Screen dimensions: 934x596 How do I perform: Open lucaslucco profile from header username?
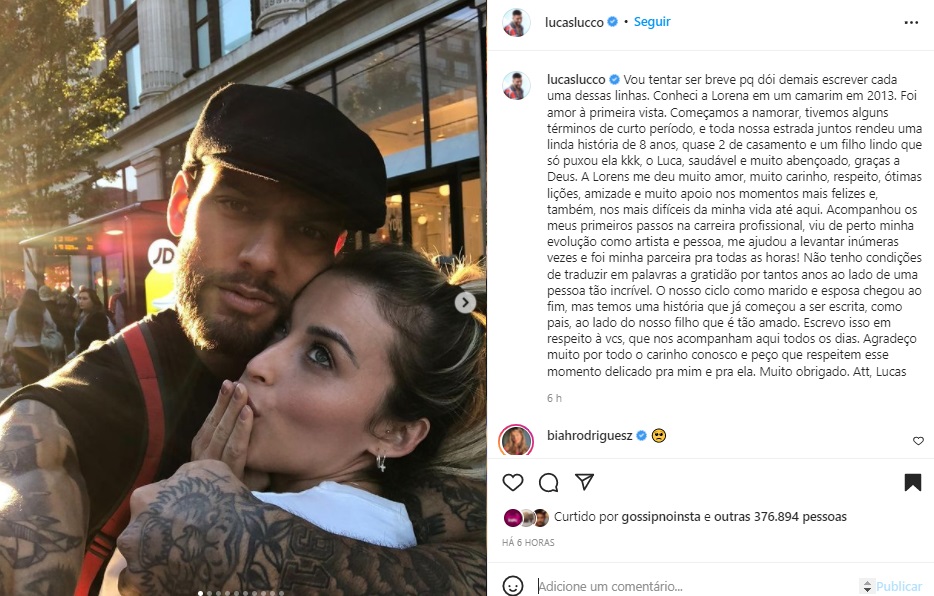(x=574, y=23)
